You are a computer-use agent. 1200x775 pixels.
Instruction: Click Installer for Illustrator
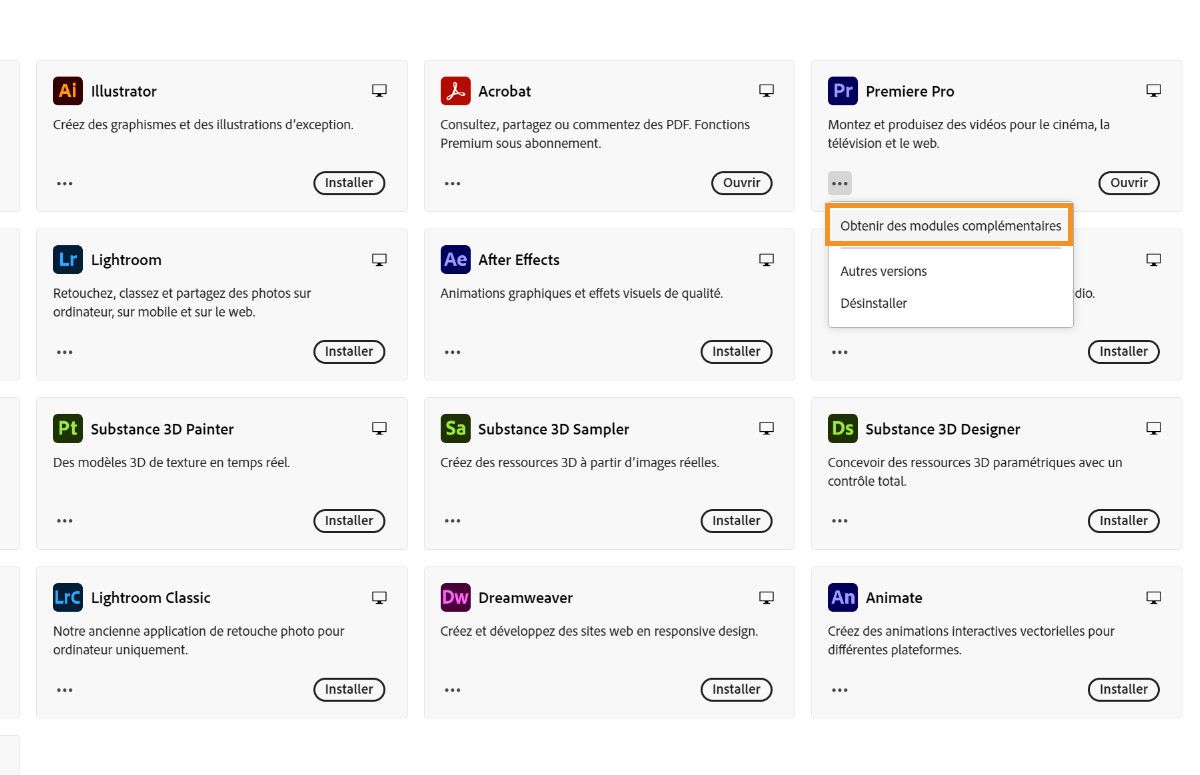(x=349, y=183)
